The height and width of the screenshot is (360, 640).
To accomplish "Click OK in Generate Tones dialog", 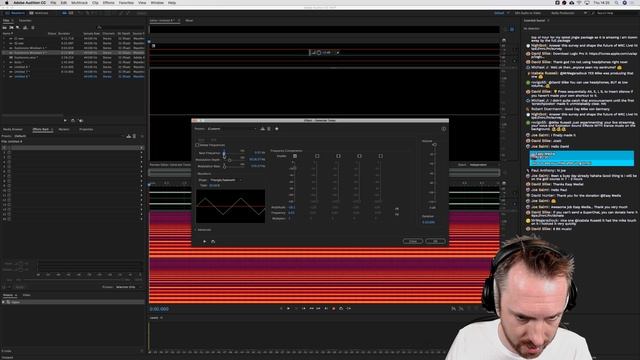I will tap(435, 241).
